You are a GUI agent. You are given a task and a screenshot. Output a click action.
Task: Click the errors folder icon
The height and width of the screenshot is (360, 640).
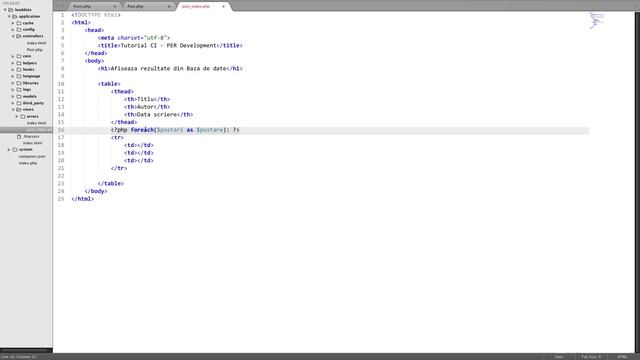pos(23,117)
